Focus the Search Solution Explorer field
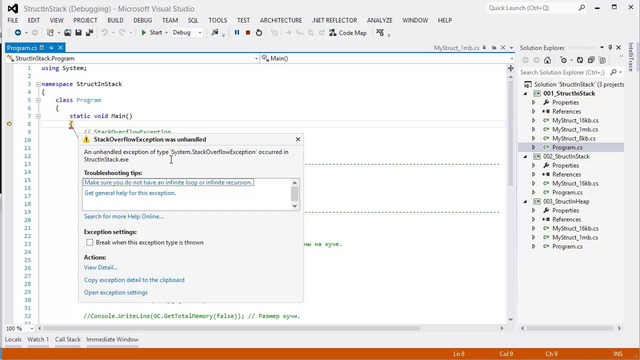Image resolution: width=640 pixels, height=360 pixels. pyautogui.click(x=563, y=72)
